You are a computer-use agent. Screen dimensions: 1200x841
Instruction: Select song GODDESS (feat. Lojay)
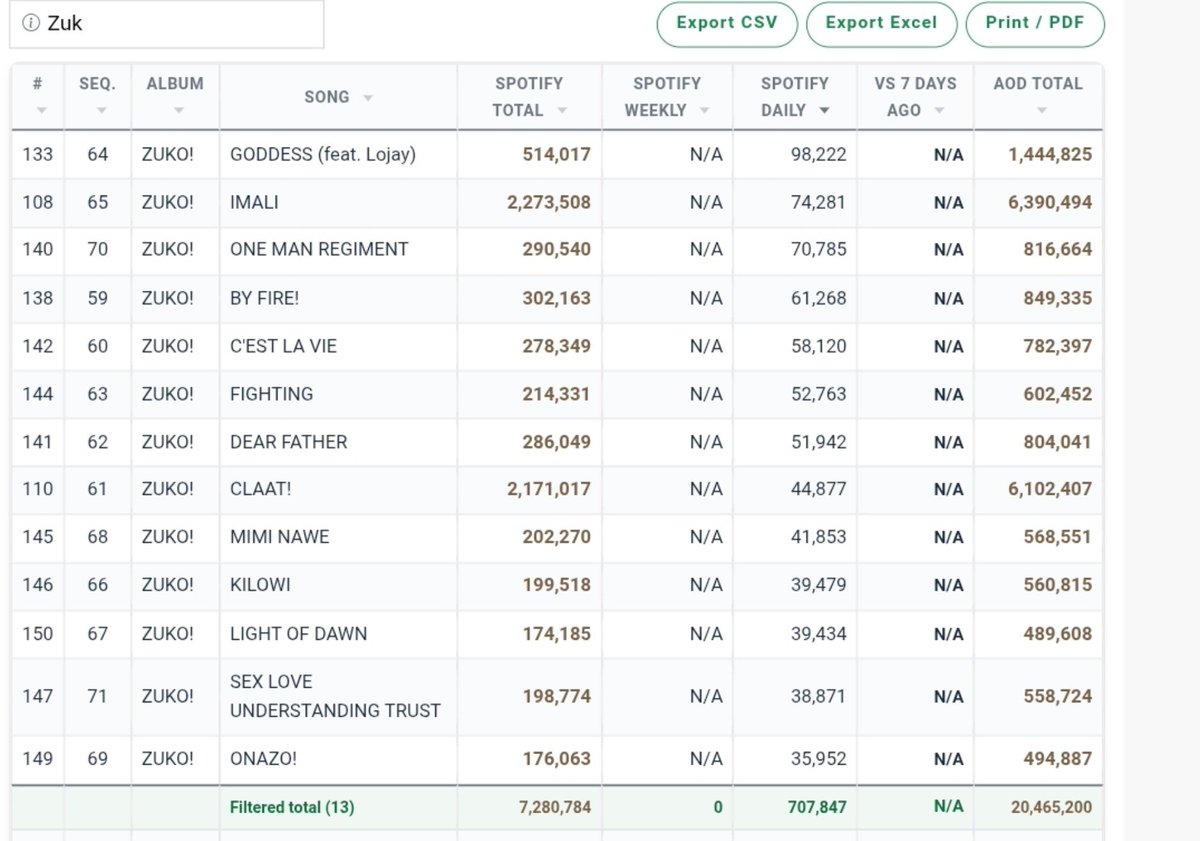point(323,155)
